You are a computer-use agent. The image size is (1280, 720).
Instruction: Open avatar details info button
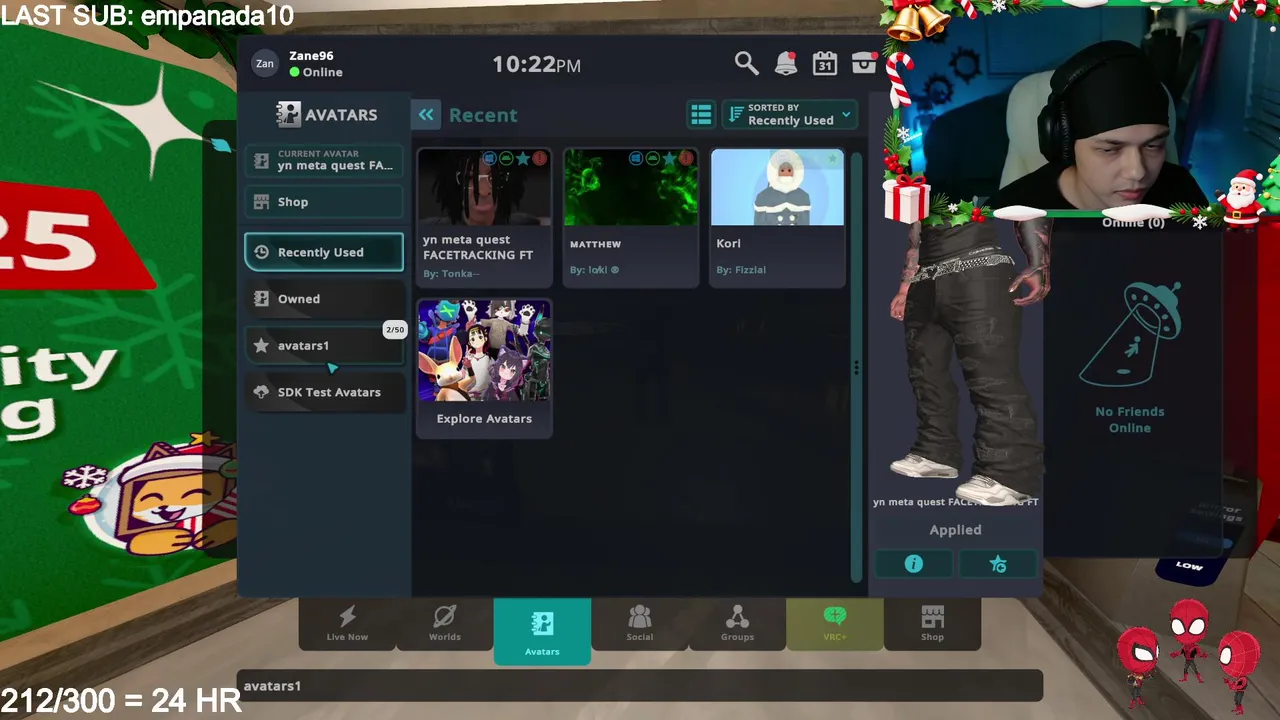[x=913, y=564]
